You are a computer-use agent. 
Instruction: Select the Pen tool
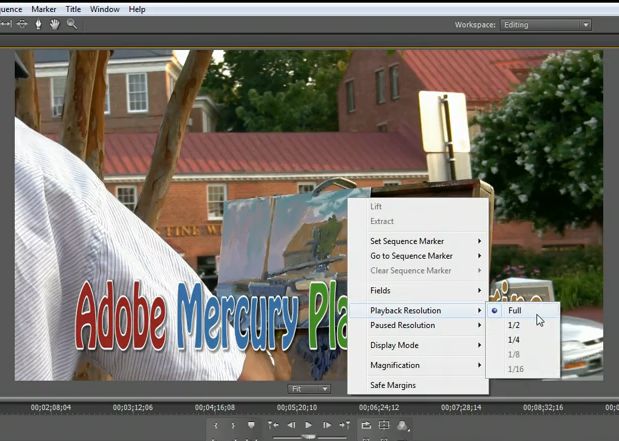tap(38, 24)
